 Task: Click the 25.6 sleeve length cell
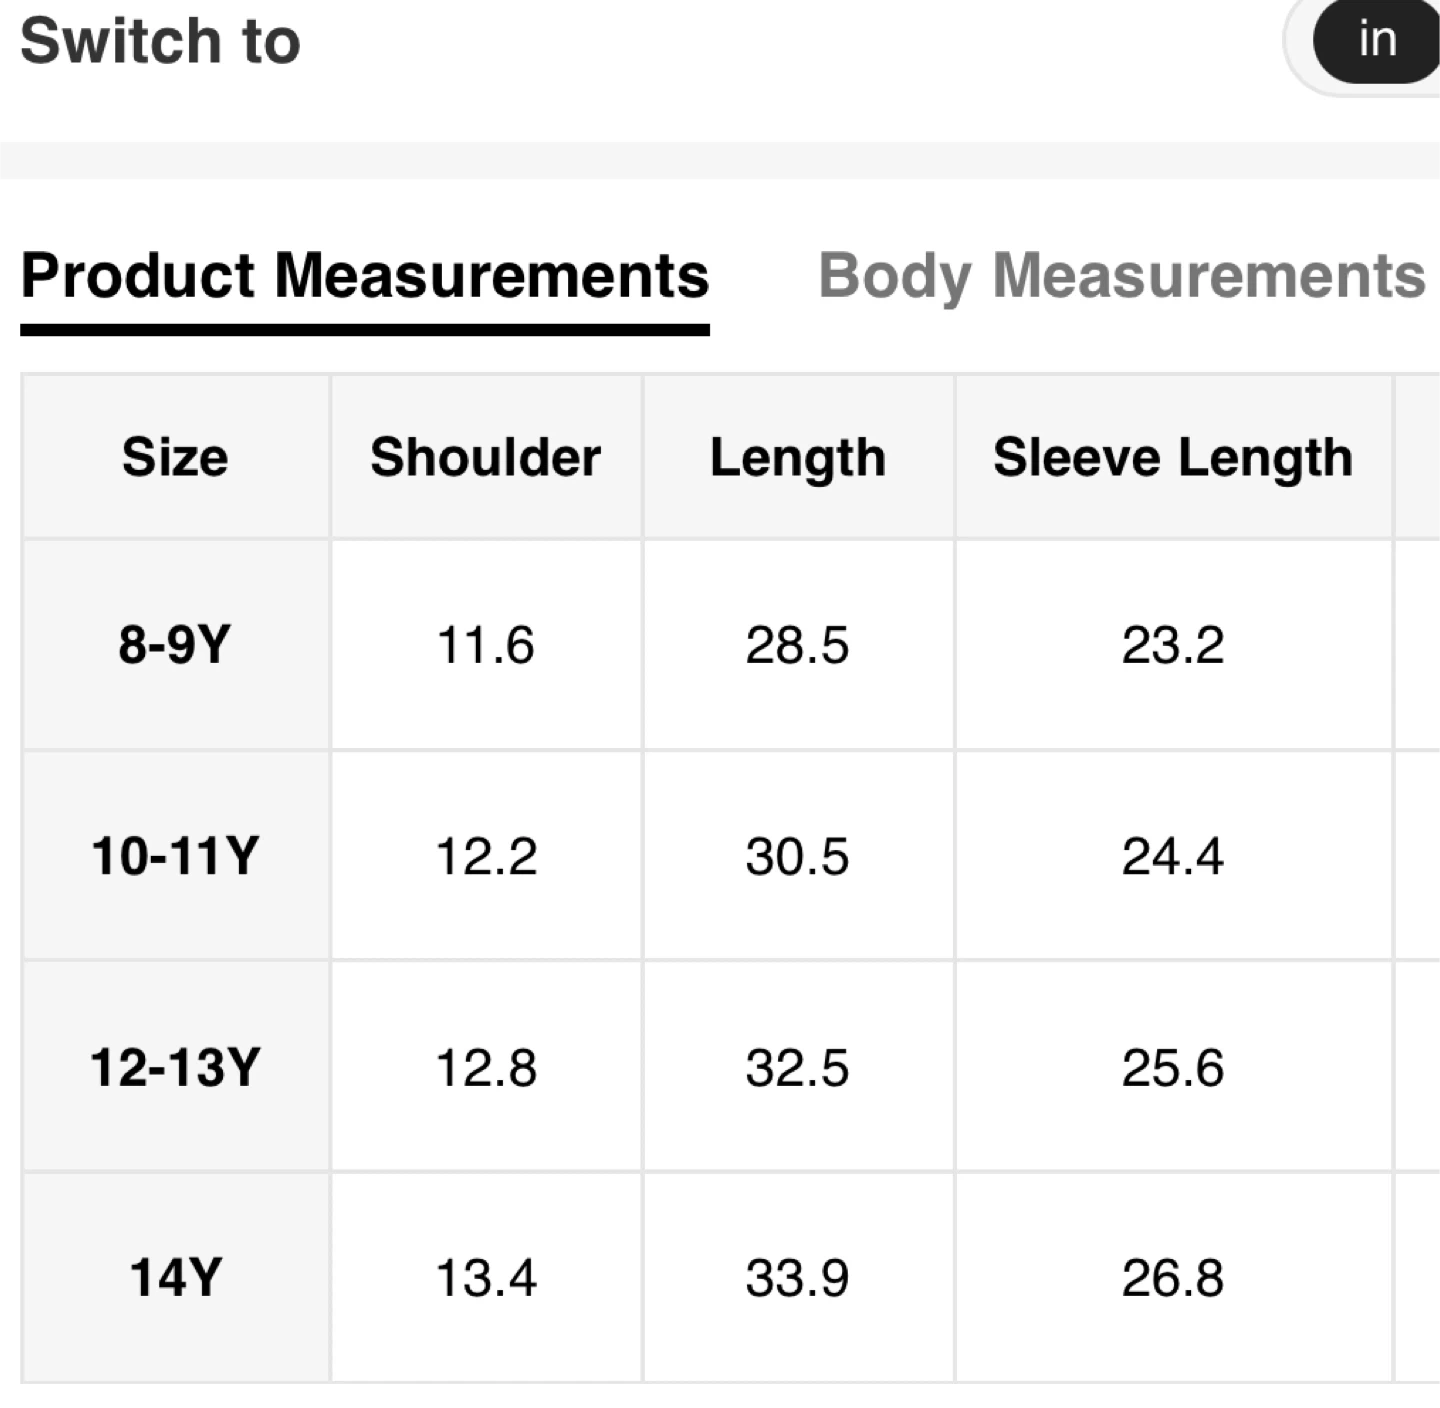coord(1173,1067)
